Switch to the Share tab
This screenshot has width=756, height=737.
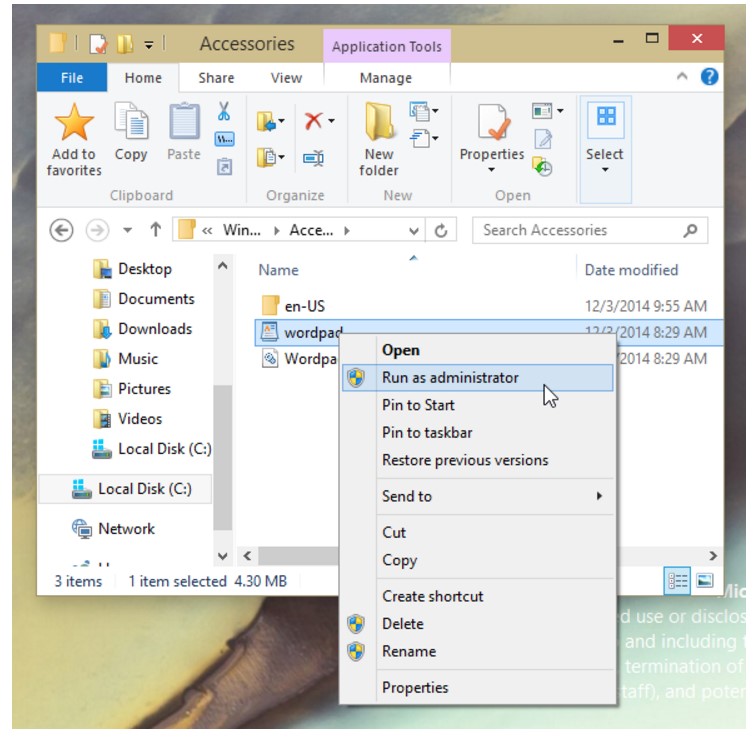point(216,78)
